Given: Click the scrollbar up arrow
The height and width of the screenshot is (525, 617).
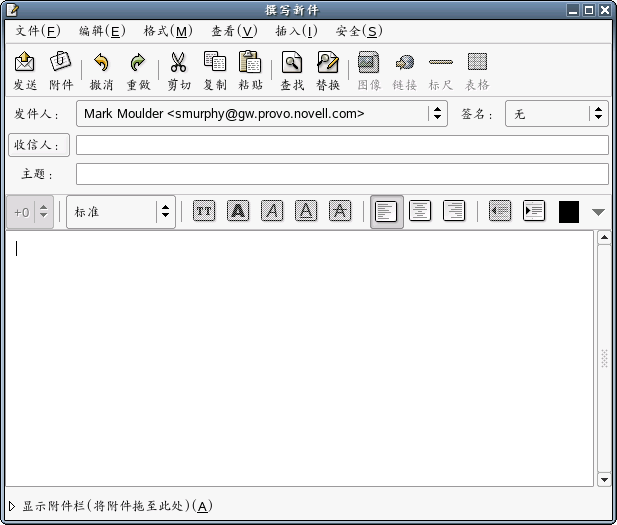Looking at the screenshot, I should 604,237.
